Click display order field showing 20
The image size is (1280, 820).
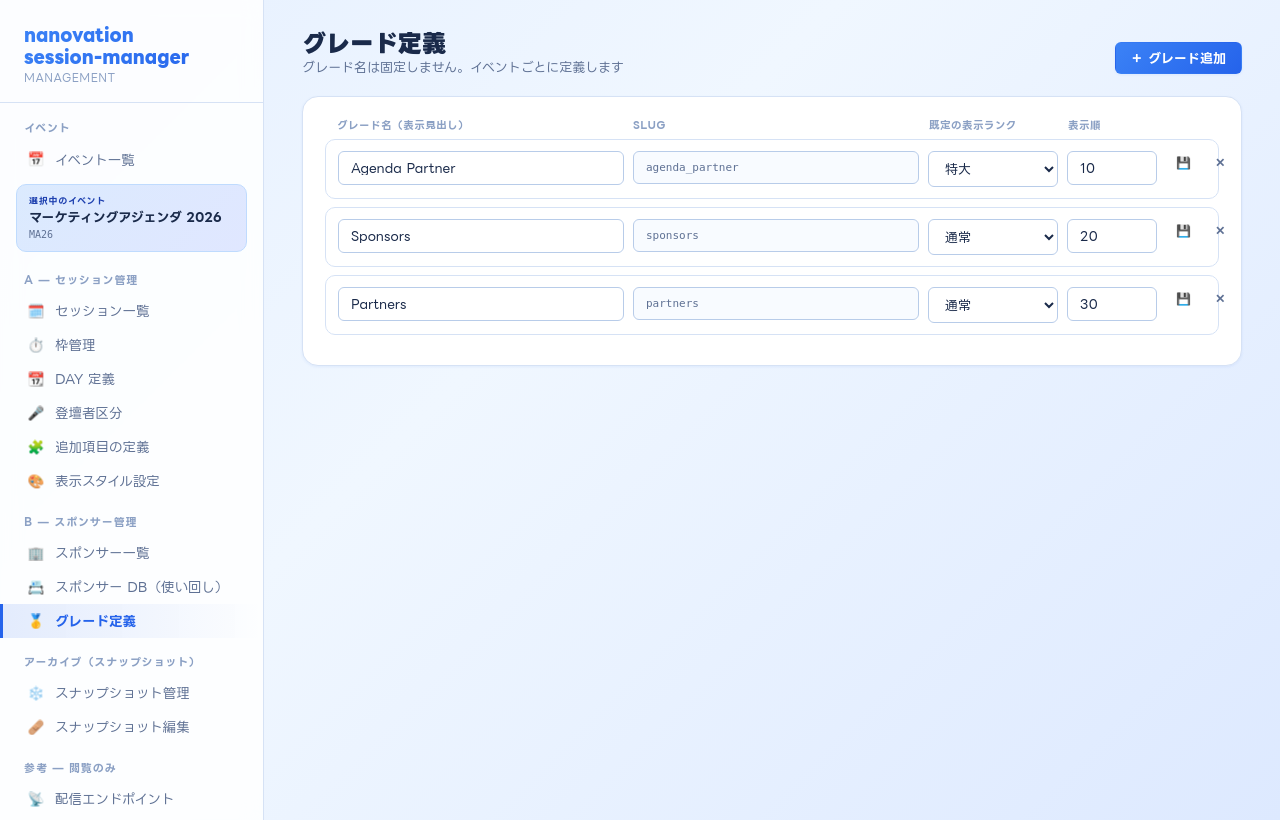tap(1112, 236)
